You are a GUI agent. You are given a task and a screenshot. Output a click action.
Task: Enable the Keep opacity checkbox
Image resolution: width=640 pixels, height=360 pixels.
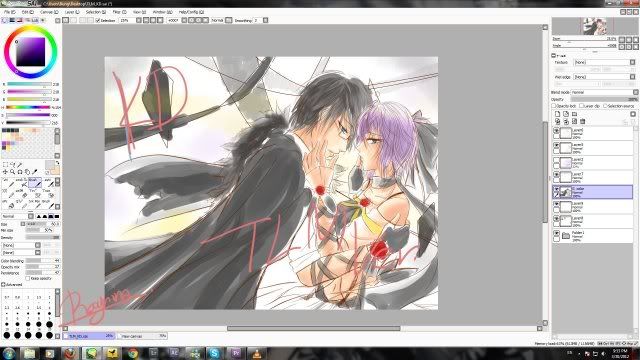click(x=28, y=278)
